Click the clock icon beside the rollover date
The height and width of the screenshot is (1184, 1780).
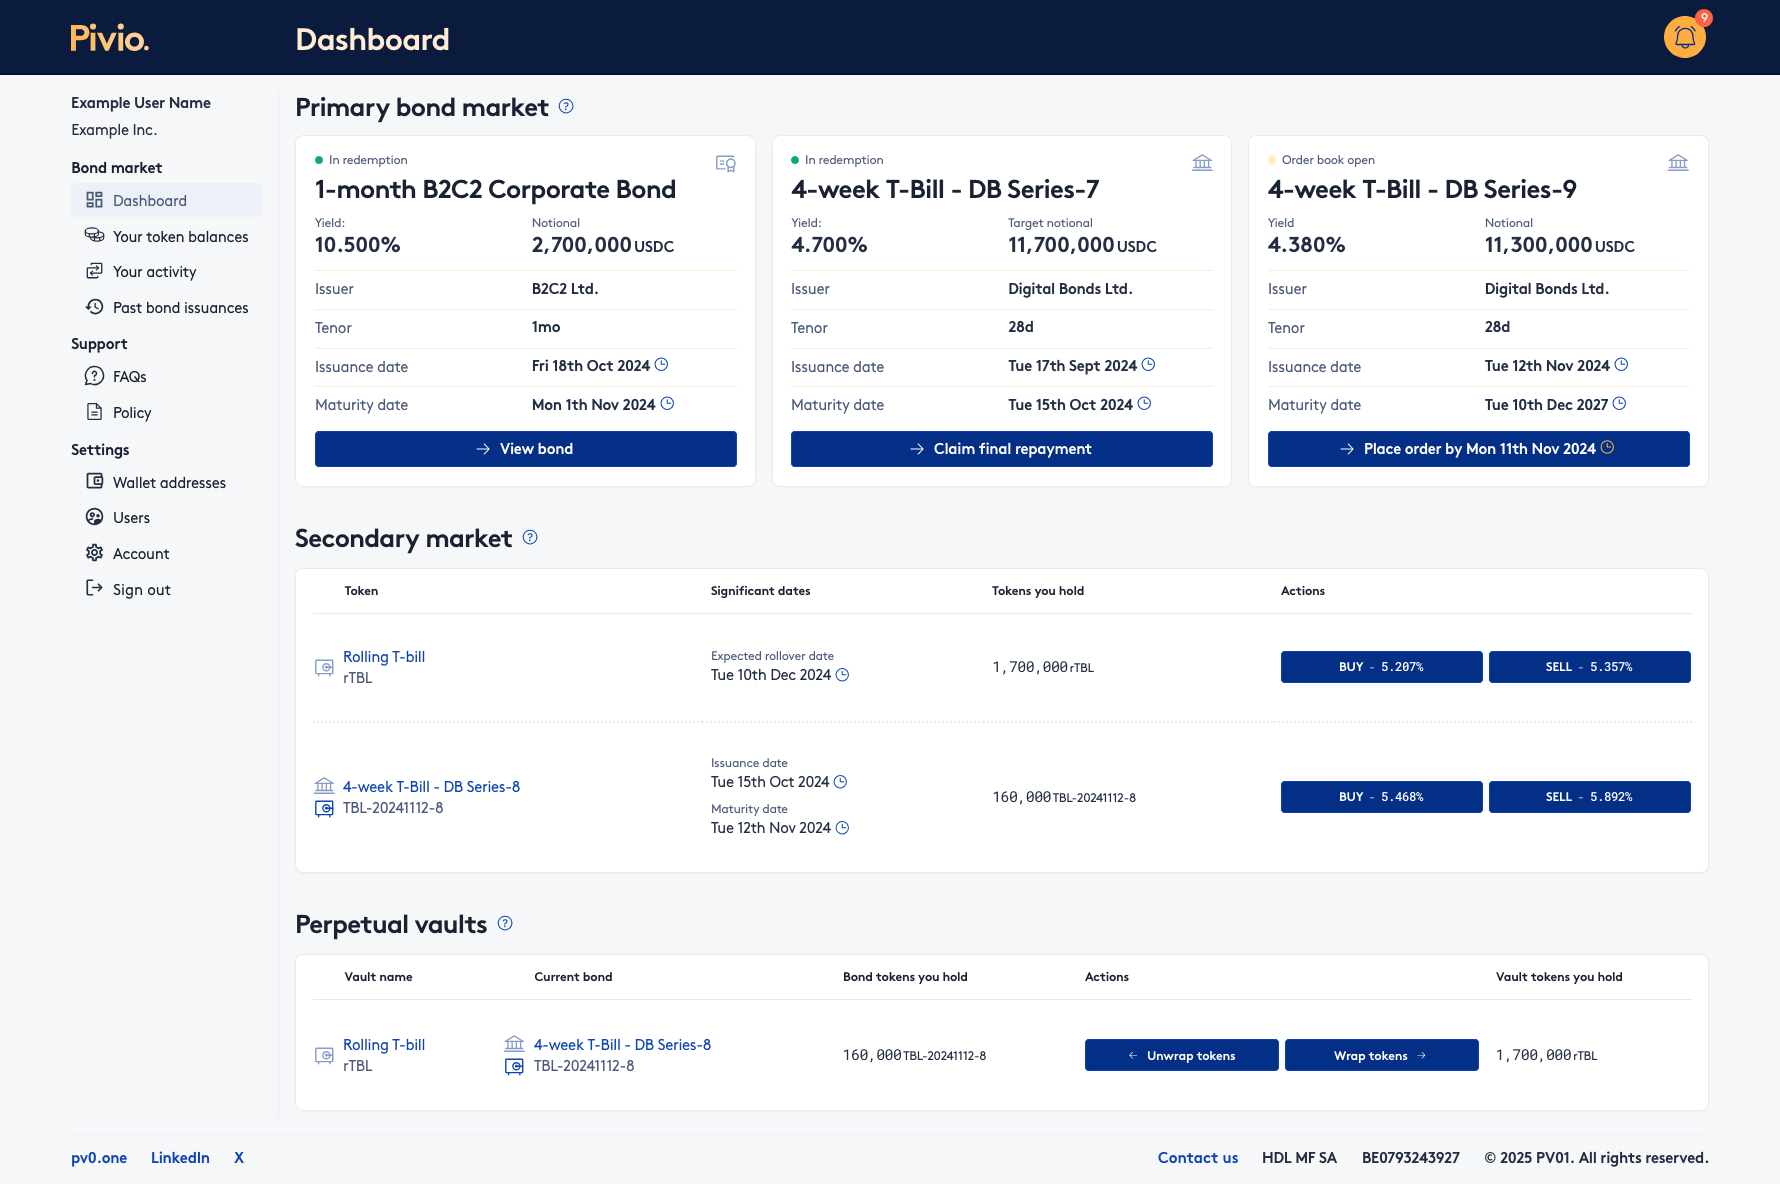pos(842,675)
